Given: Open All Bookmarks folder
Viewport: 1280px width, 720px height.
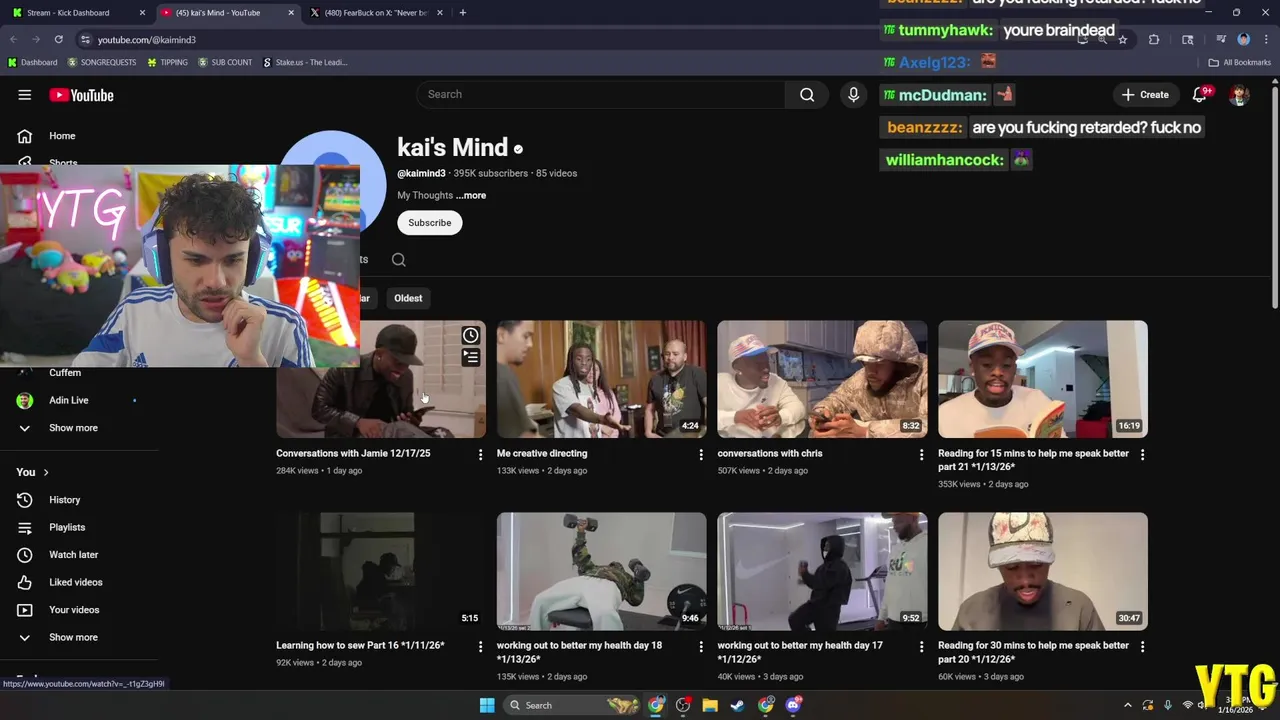Looking at the screenshot, I should click(x=1240, y=62).
